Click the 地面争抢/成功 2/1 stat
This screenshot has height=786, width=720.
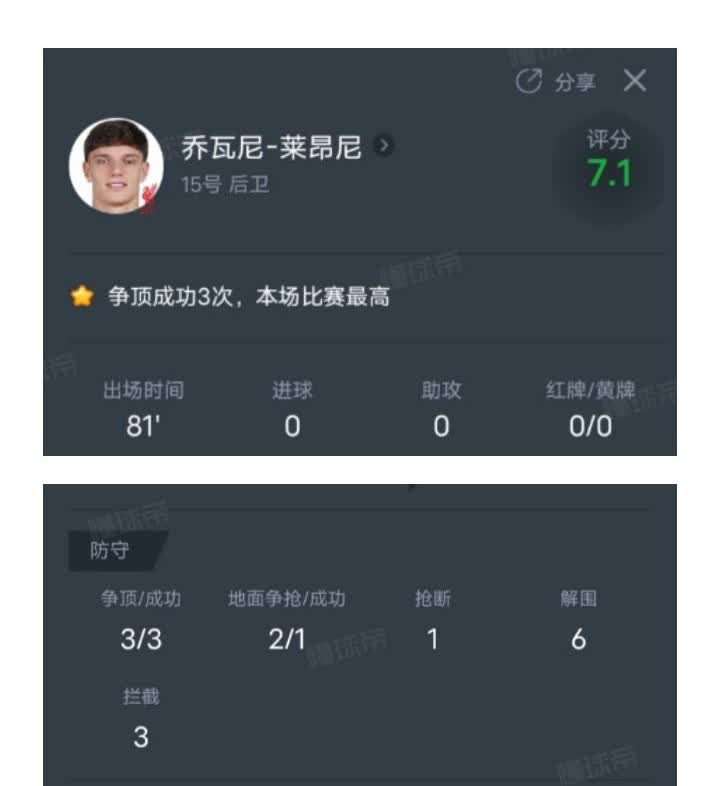click(287, 620)
